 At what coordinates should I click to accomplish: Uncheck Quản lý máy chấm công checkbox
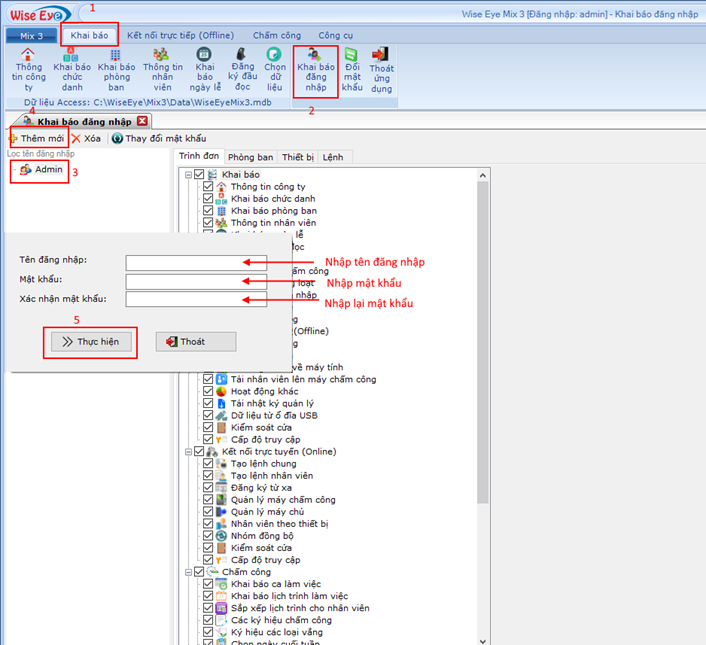pyautogui.click(x=208, y=500)
